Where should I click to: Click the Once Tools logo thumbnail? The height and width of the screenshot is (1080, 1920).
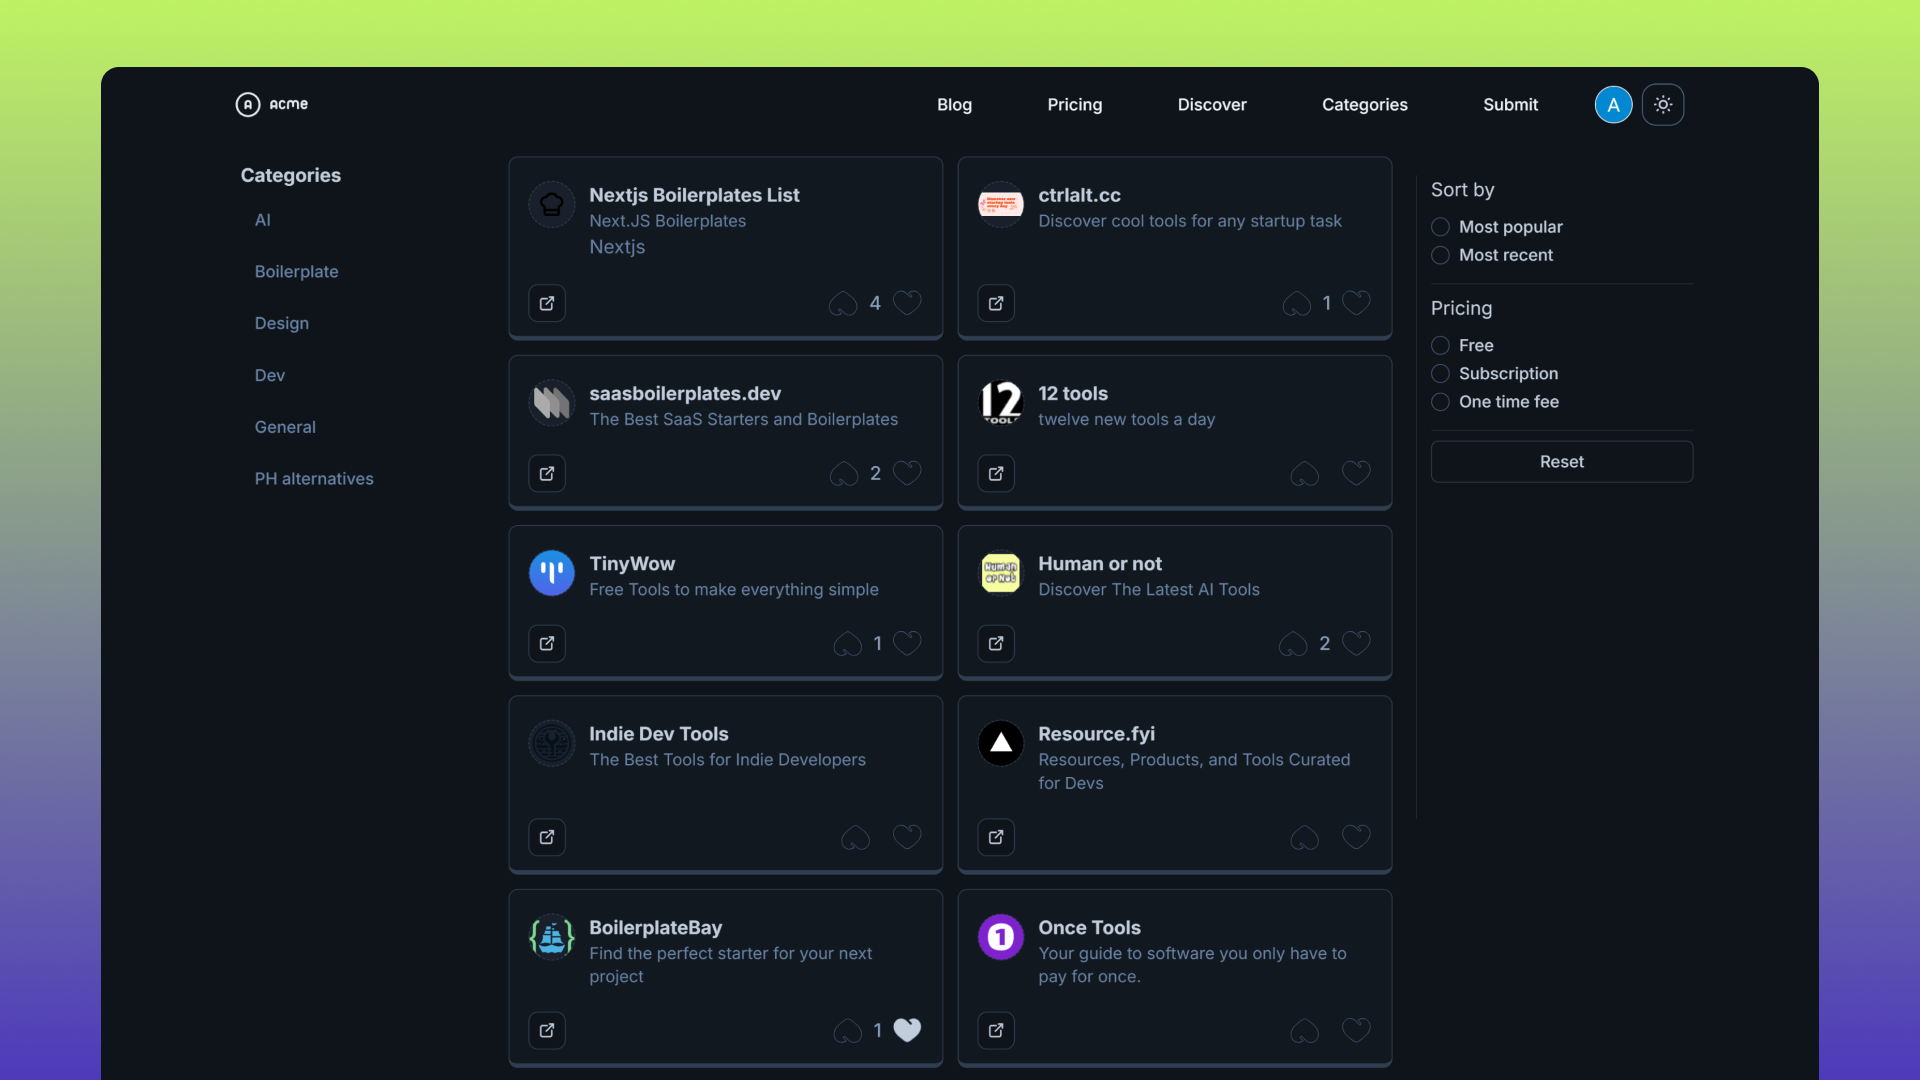point(1000,937)
